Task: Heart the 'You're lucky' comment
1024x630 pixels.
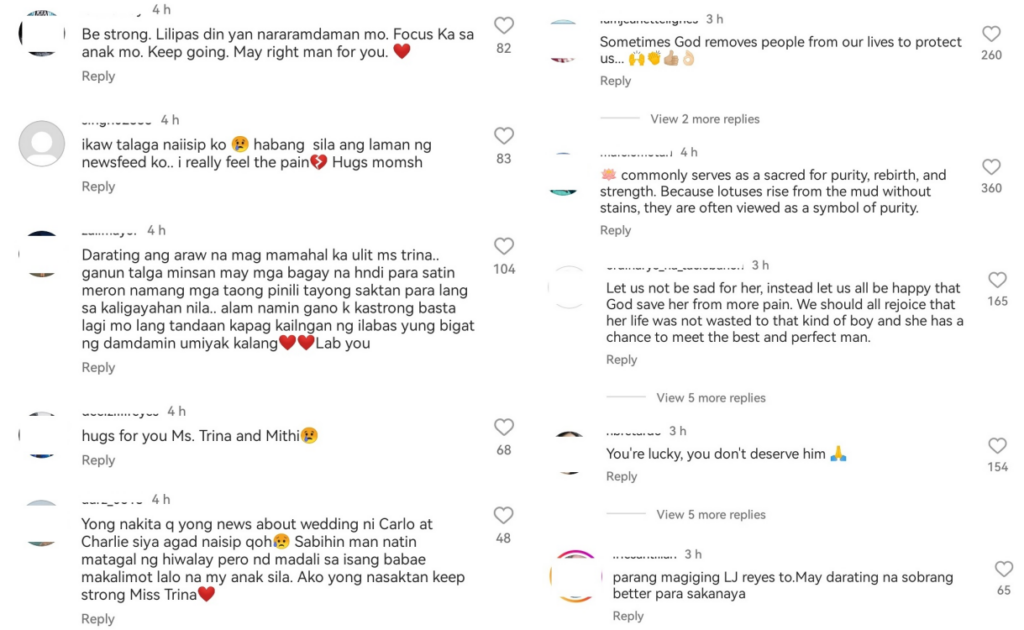Action: [997, 446]
